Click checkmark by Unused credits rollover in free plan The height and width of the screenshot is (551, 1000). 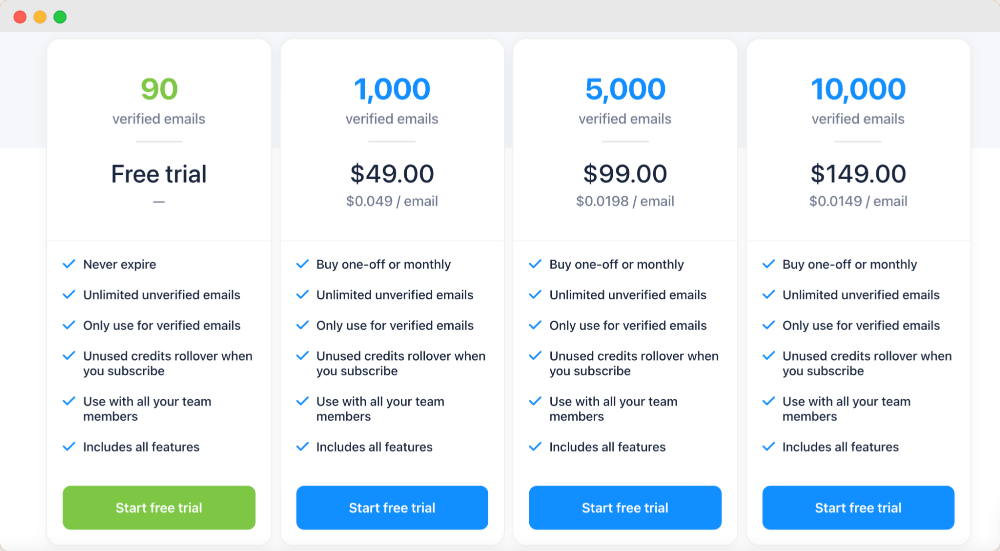pyautogui.click(x=69, y=355)
